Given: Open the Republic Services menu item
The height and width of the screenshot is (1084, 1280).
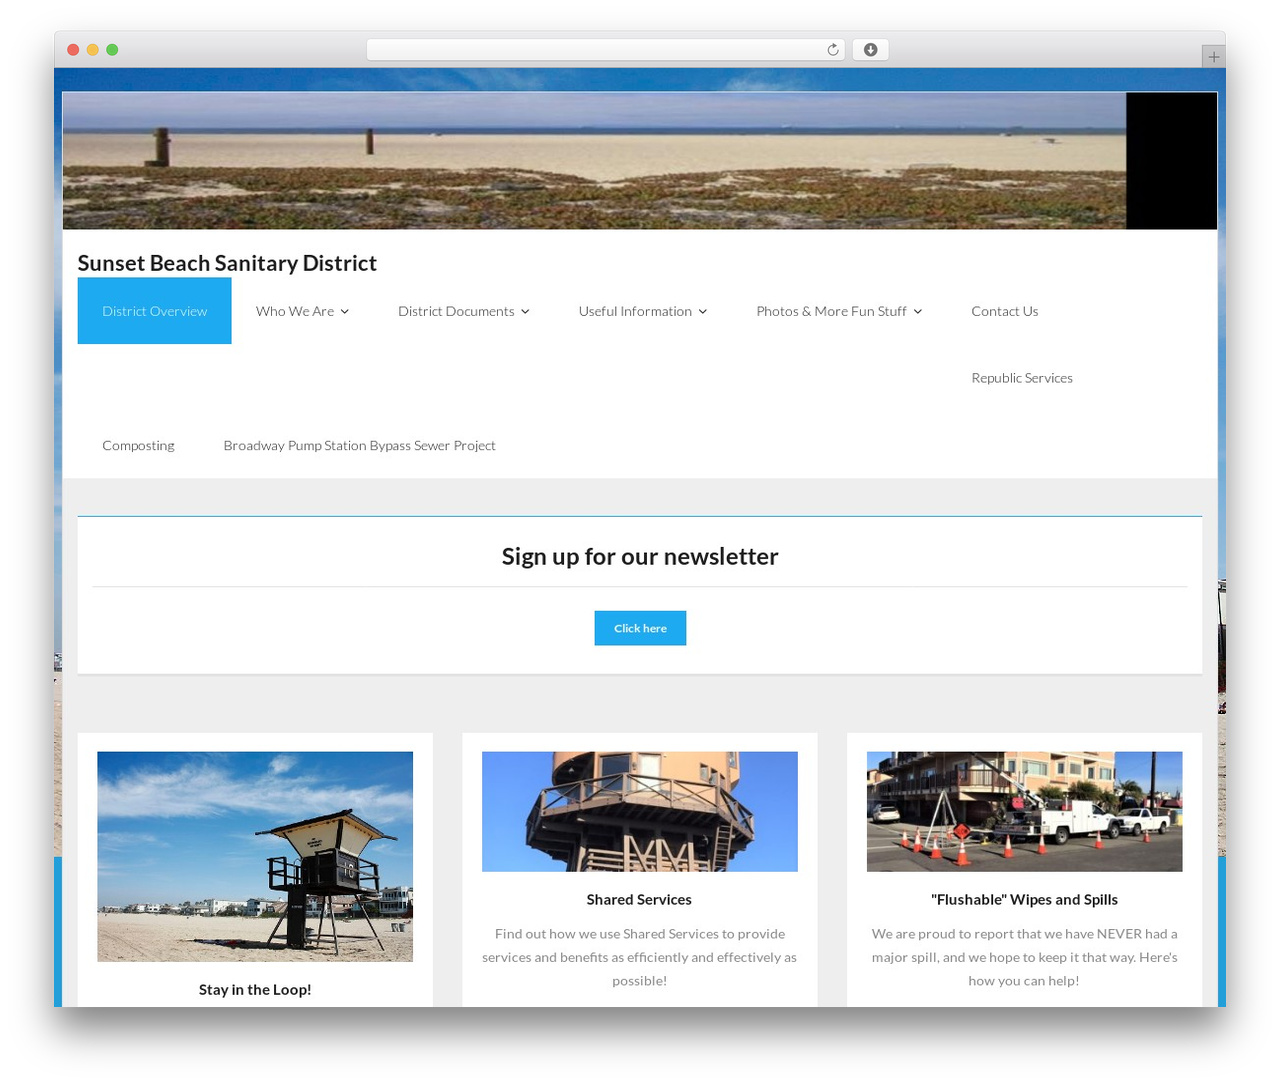Looking at the screenshot, I should [1022, 378].
